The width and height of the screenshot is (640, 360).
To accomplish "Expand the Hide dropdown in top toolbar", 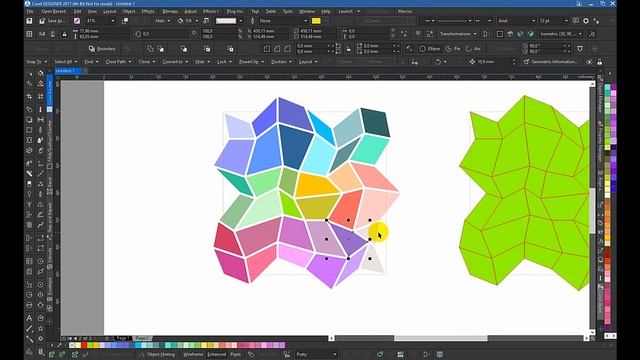I will 202,62.
